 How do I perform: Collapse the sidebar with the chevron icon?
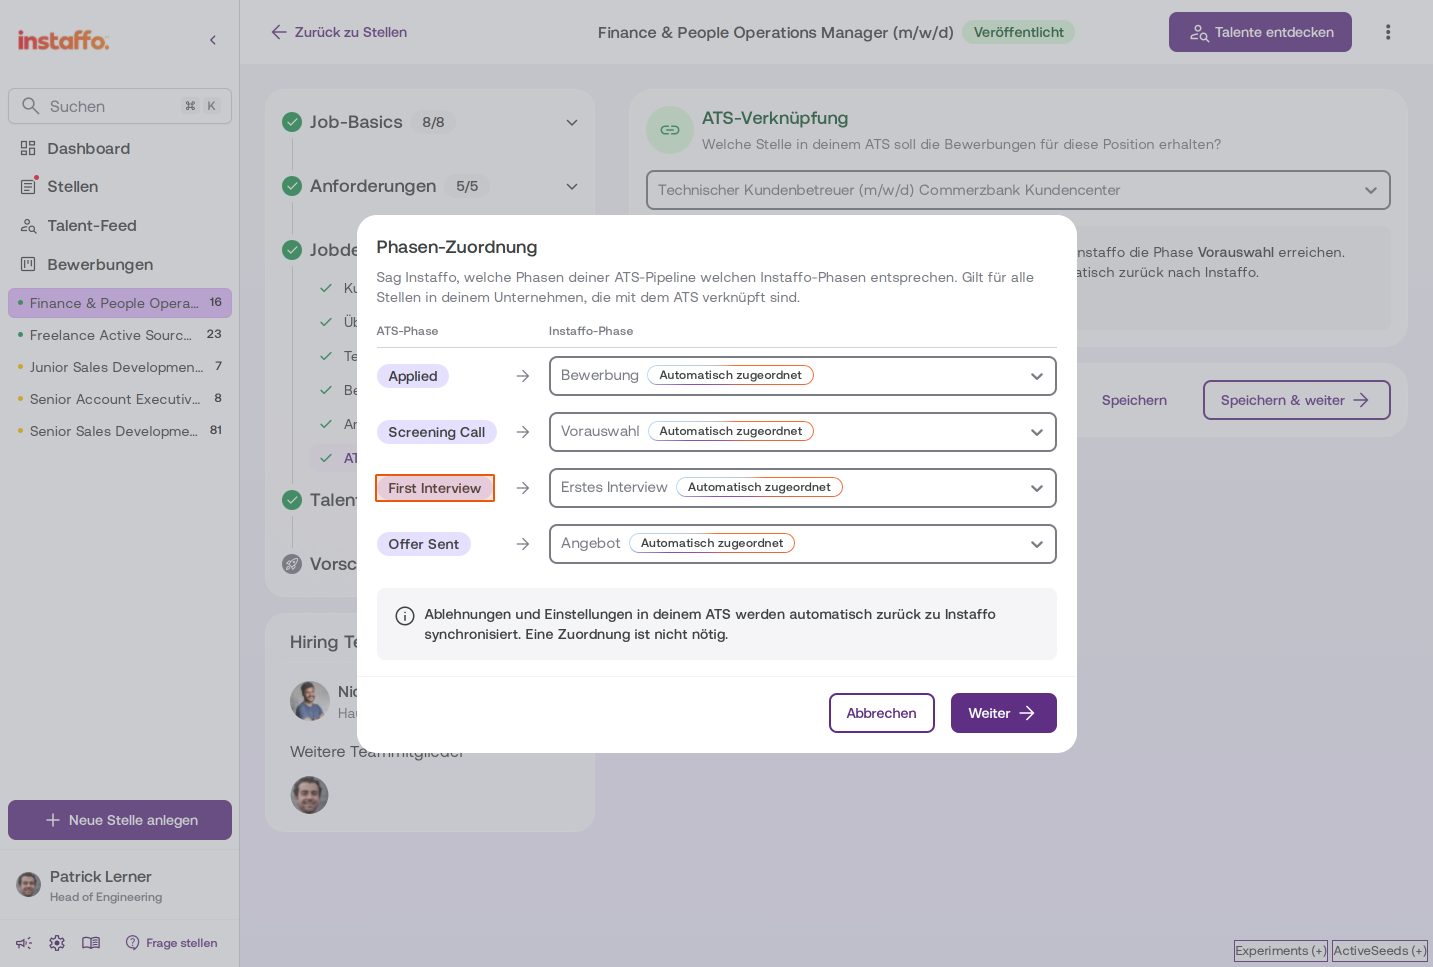tap(213, 40)
